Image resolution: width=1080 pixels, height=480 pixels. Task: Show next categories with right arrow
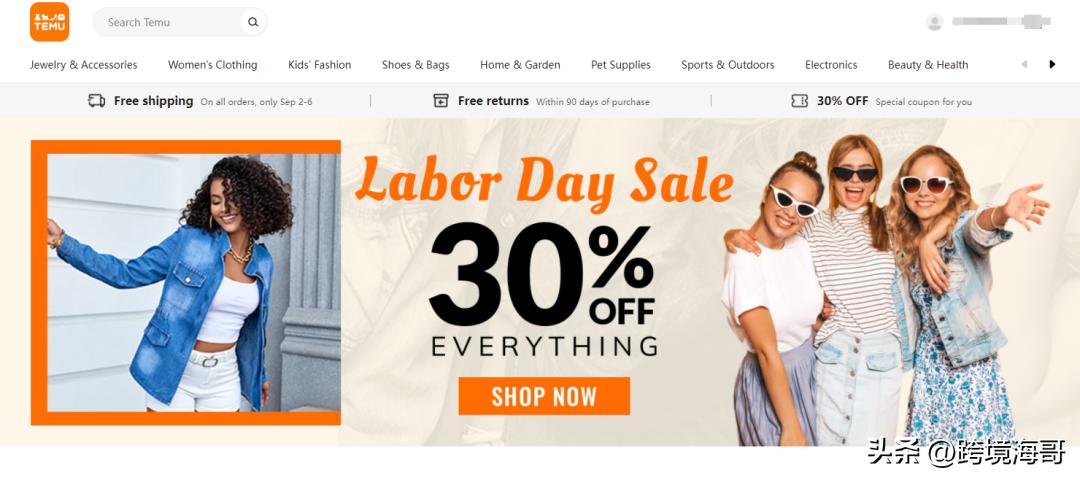pyautogui.click(x=1052, y=64)
